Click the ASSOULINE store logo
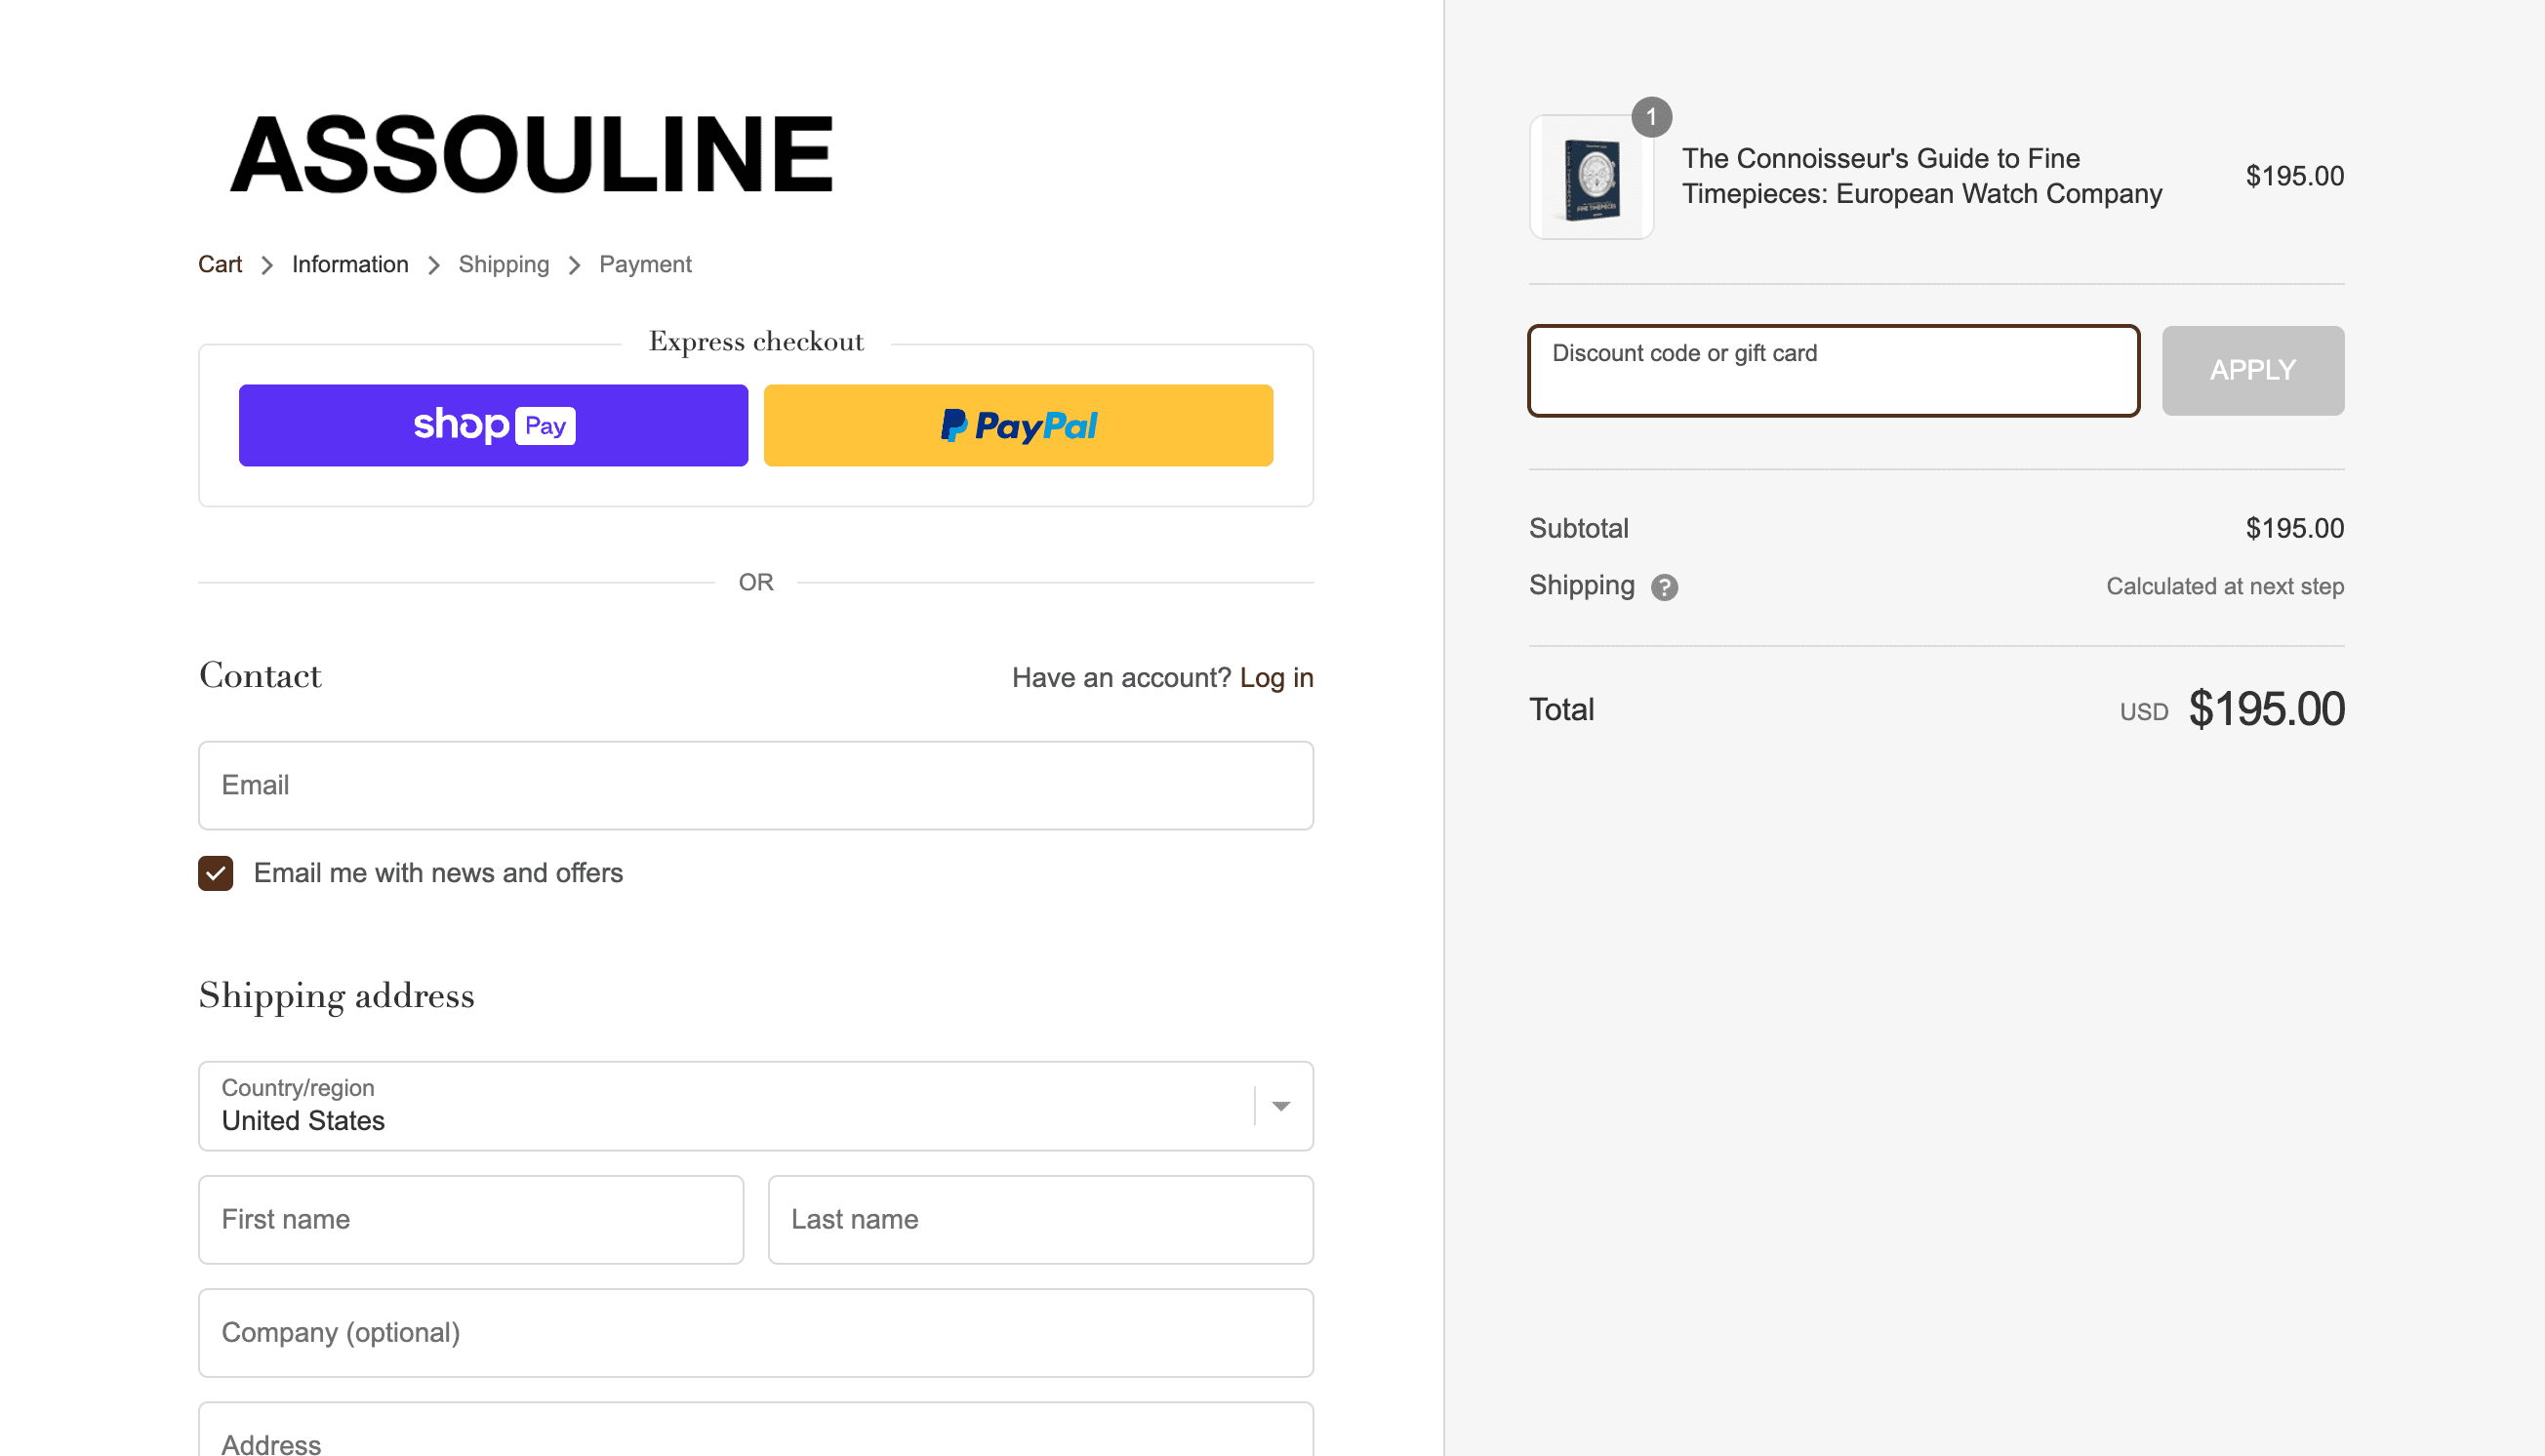The height and width of the screenshot is (1456, 2545). 531,154
